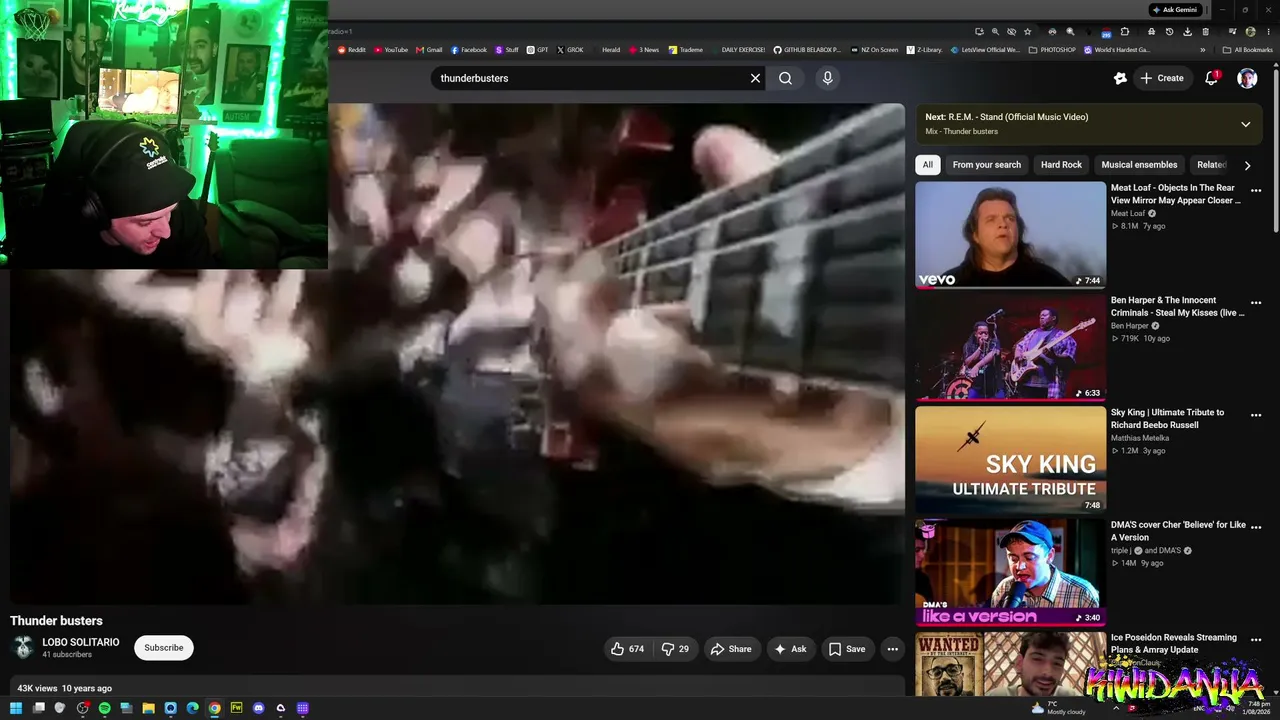Open Spotify from the taskbar
The image size is (1280, 720).
pos(104,708)
